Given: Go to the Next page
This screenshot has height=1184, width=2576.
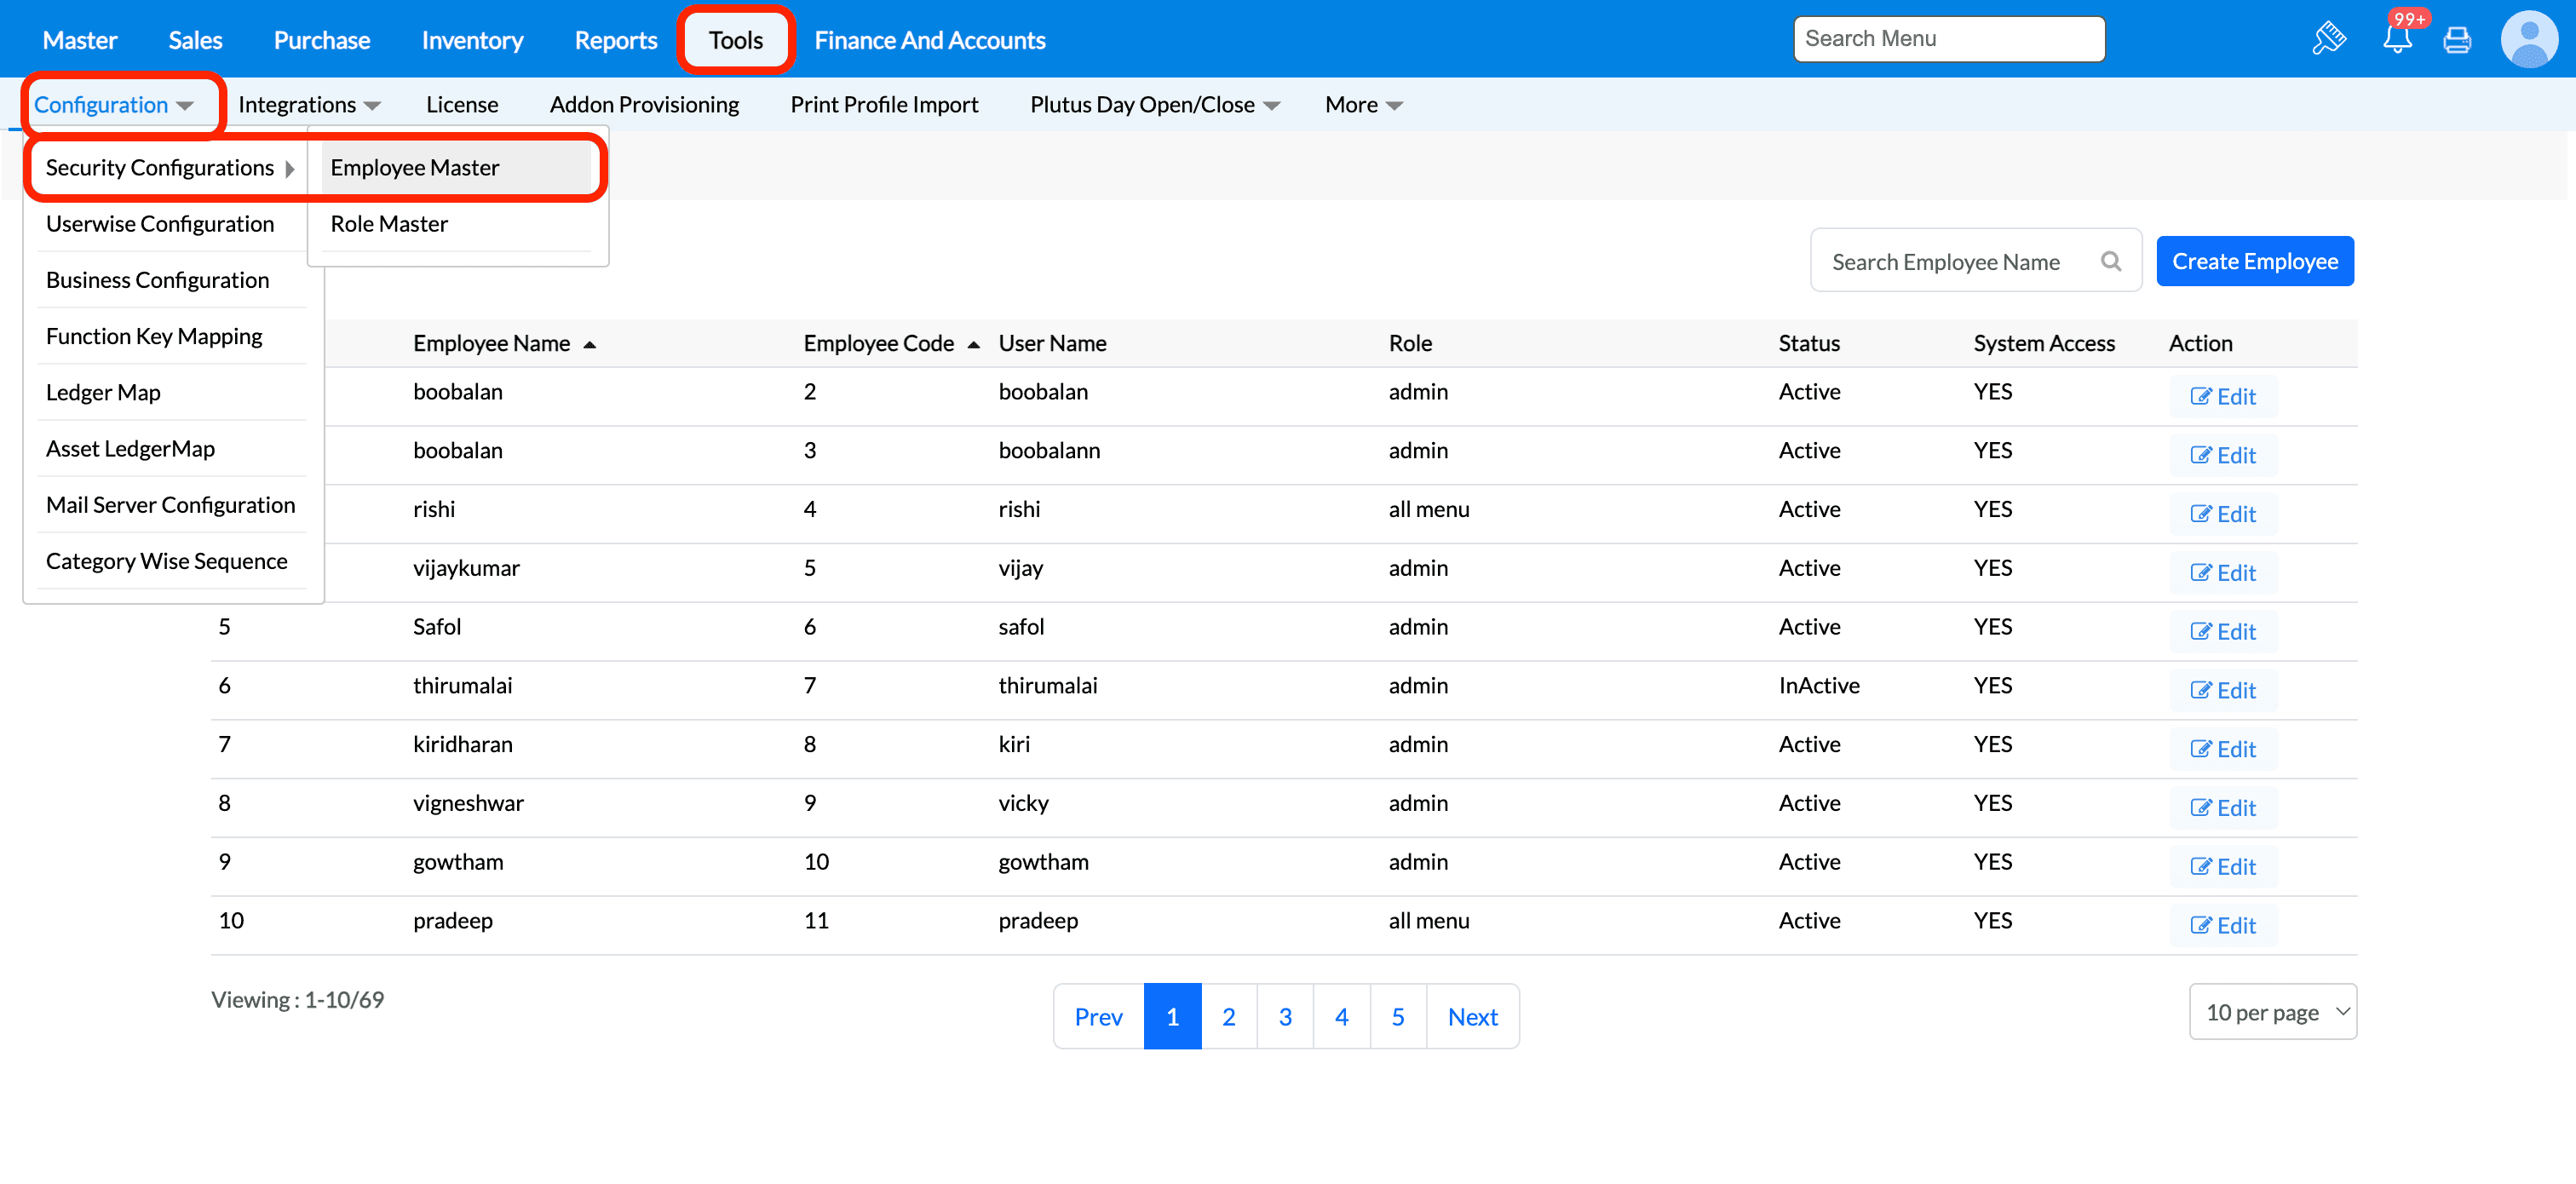Looking at the screenshot, I should coord(1472,1017).
